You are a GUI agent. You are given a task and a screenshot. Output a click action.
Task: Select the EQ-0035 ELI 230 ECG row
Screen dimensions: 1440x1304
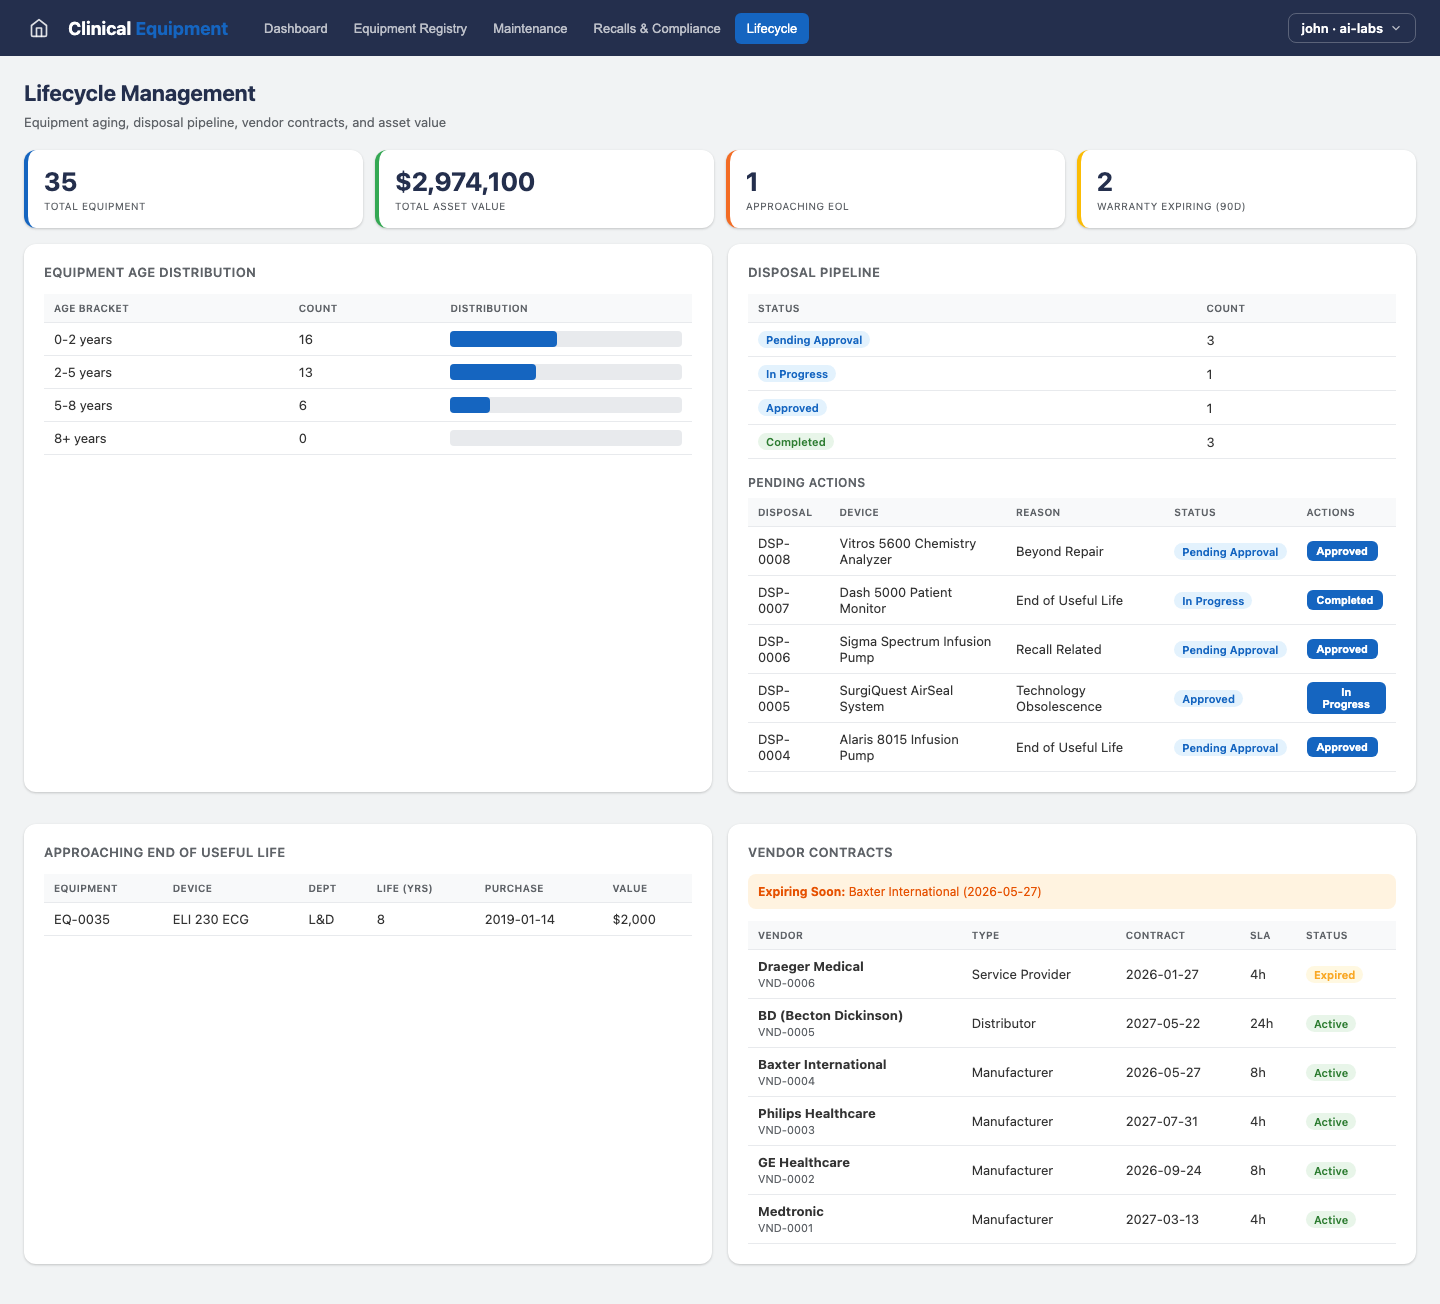click(367, 919)
